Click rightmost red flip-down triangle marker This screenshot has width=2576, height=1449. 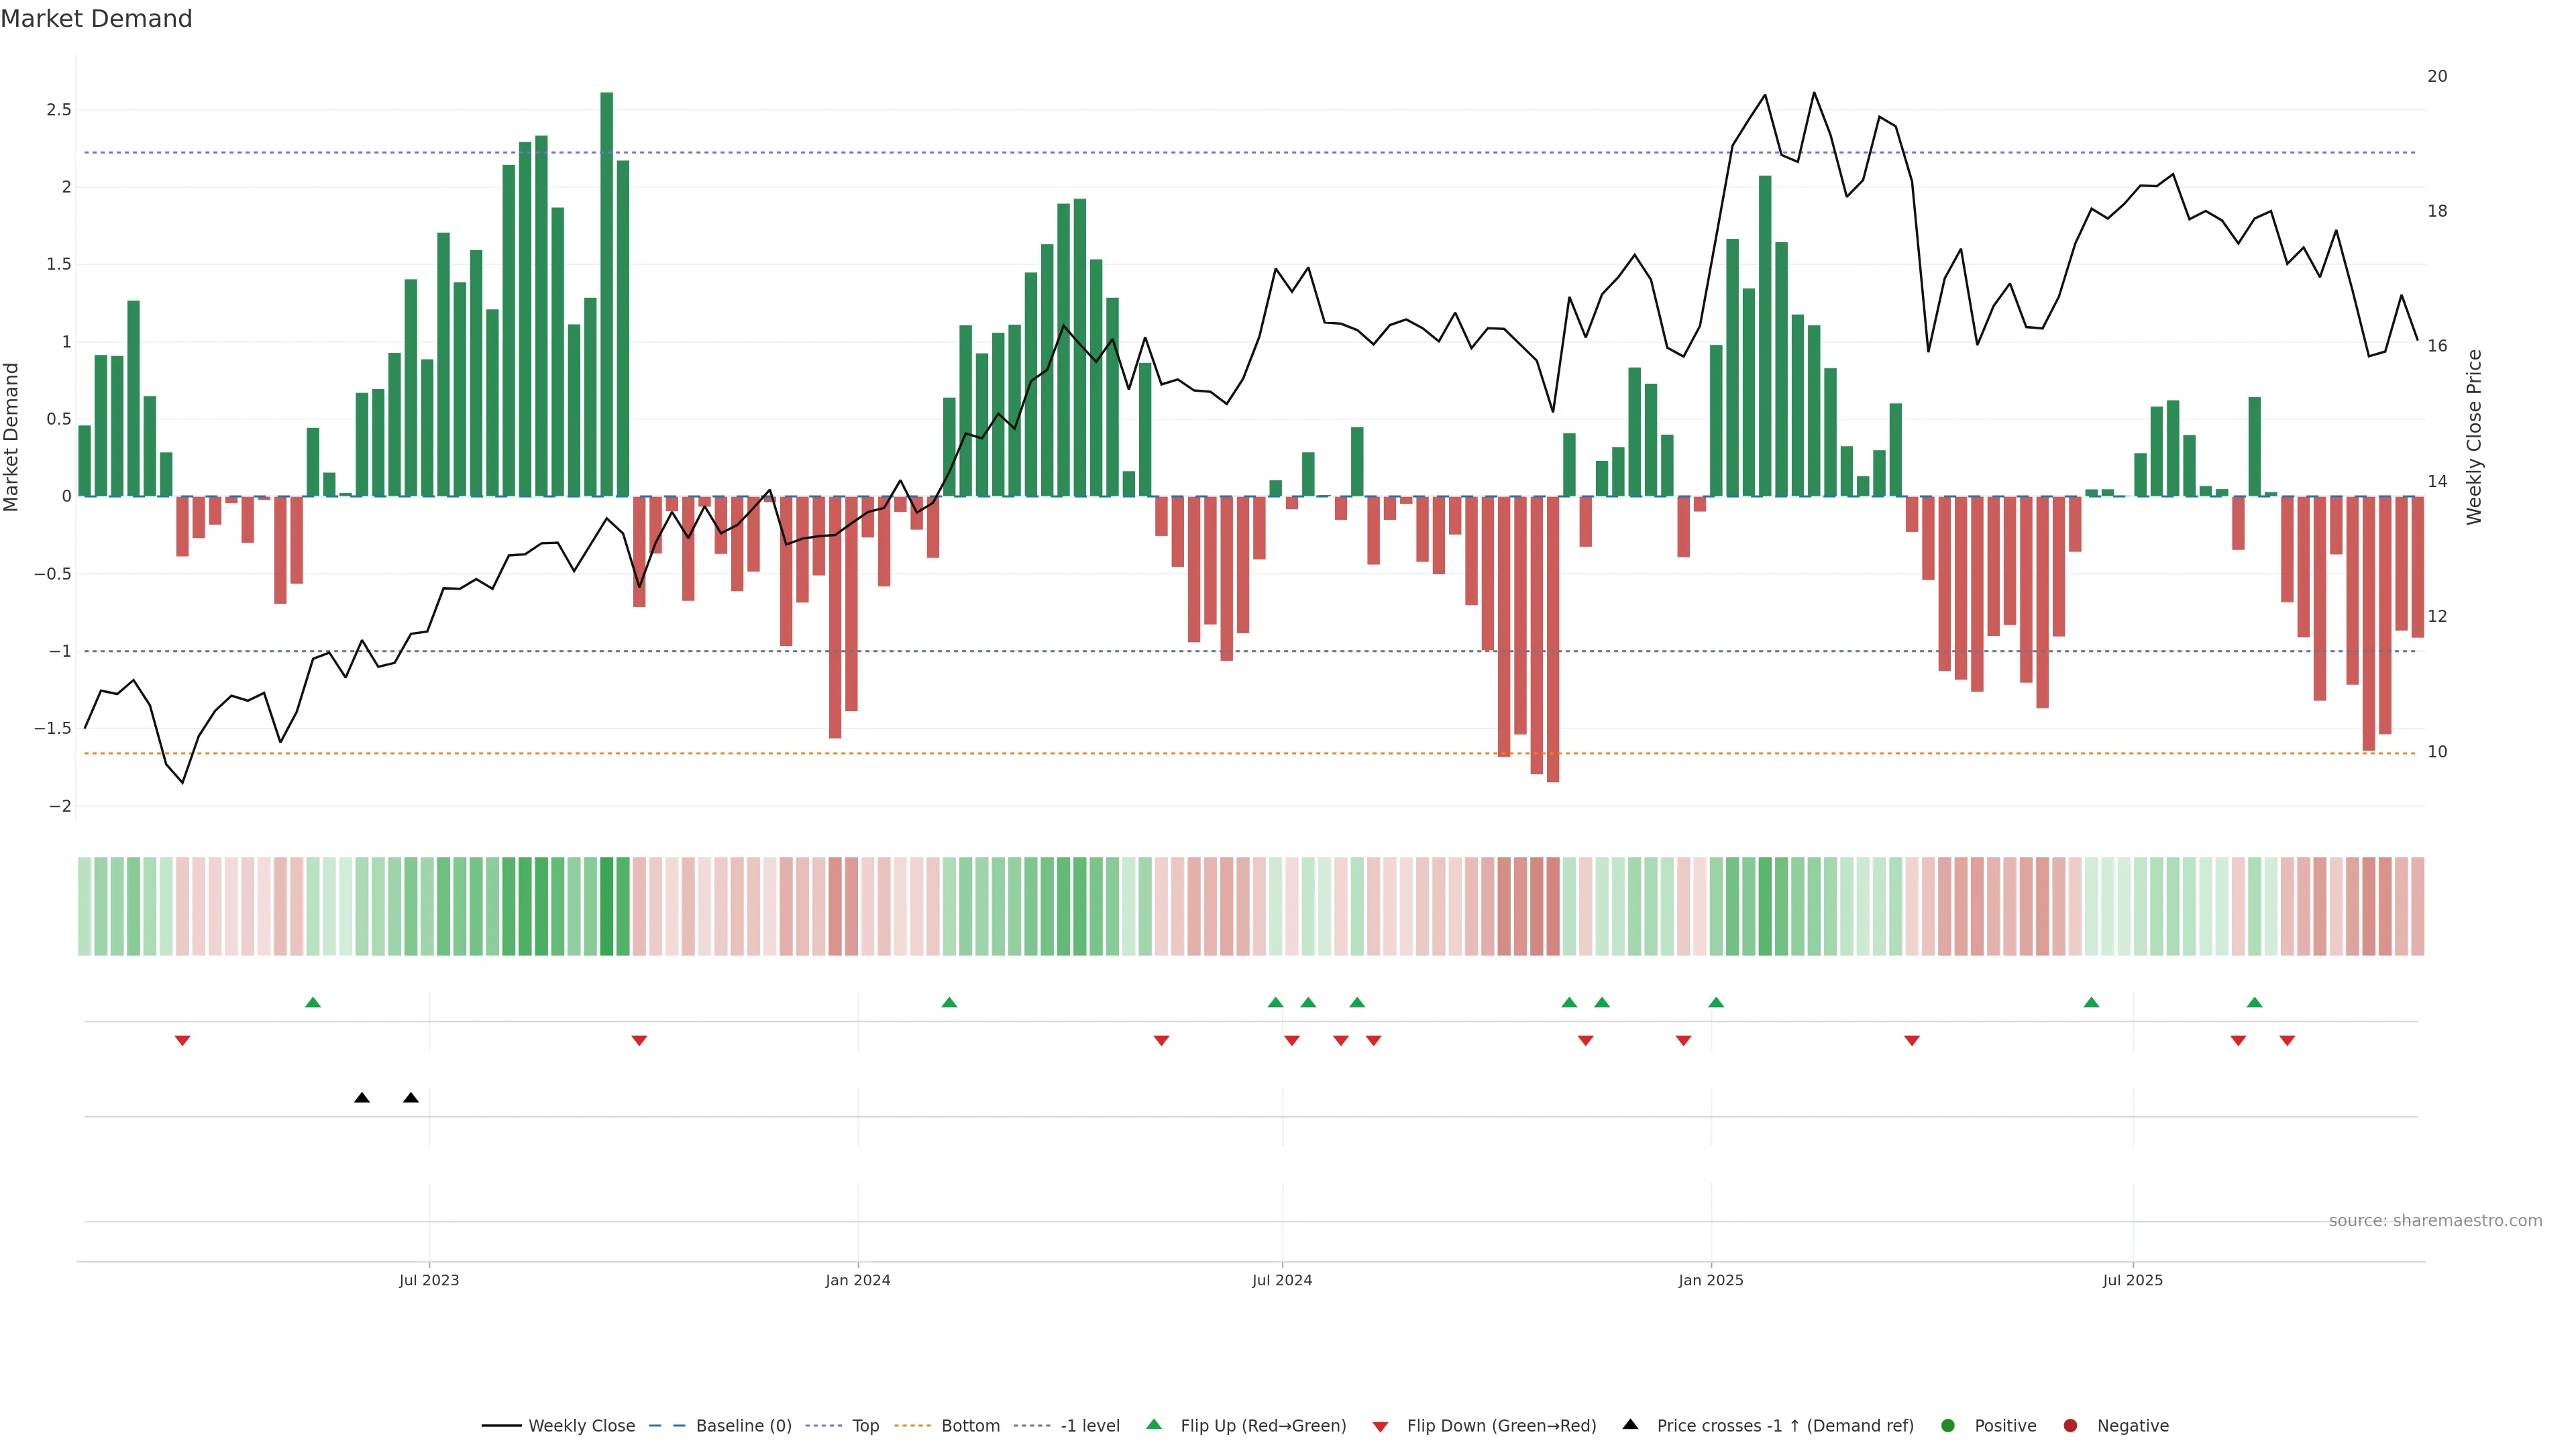click(2287, 1041)
